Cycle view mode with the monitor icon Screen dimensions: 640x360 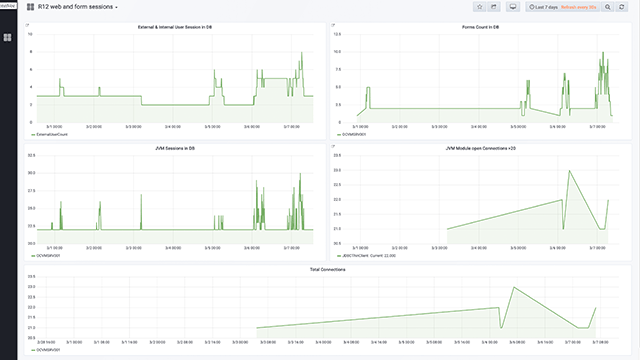point(513,7)
